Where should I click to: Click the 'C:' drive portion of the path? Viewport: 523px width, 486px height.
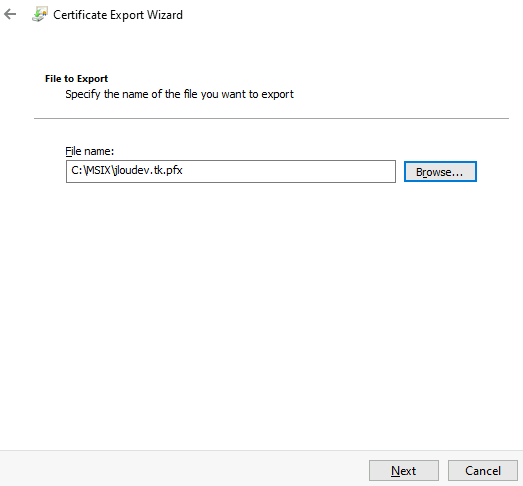pyautogui.click(x=76, y=170)
